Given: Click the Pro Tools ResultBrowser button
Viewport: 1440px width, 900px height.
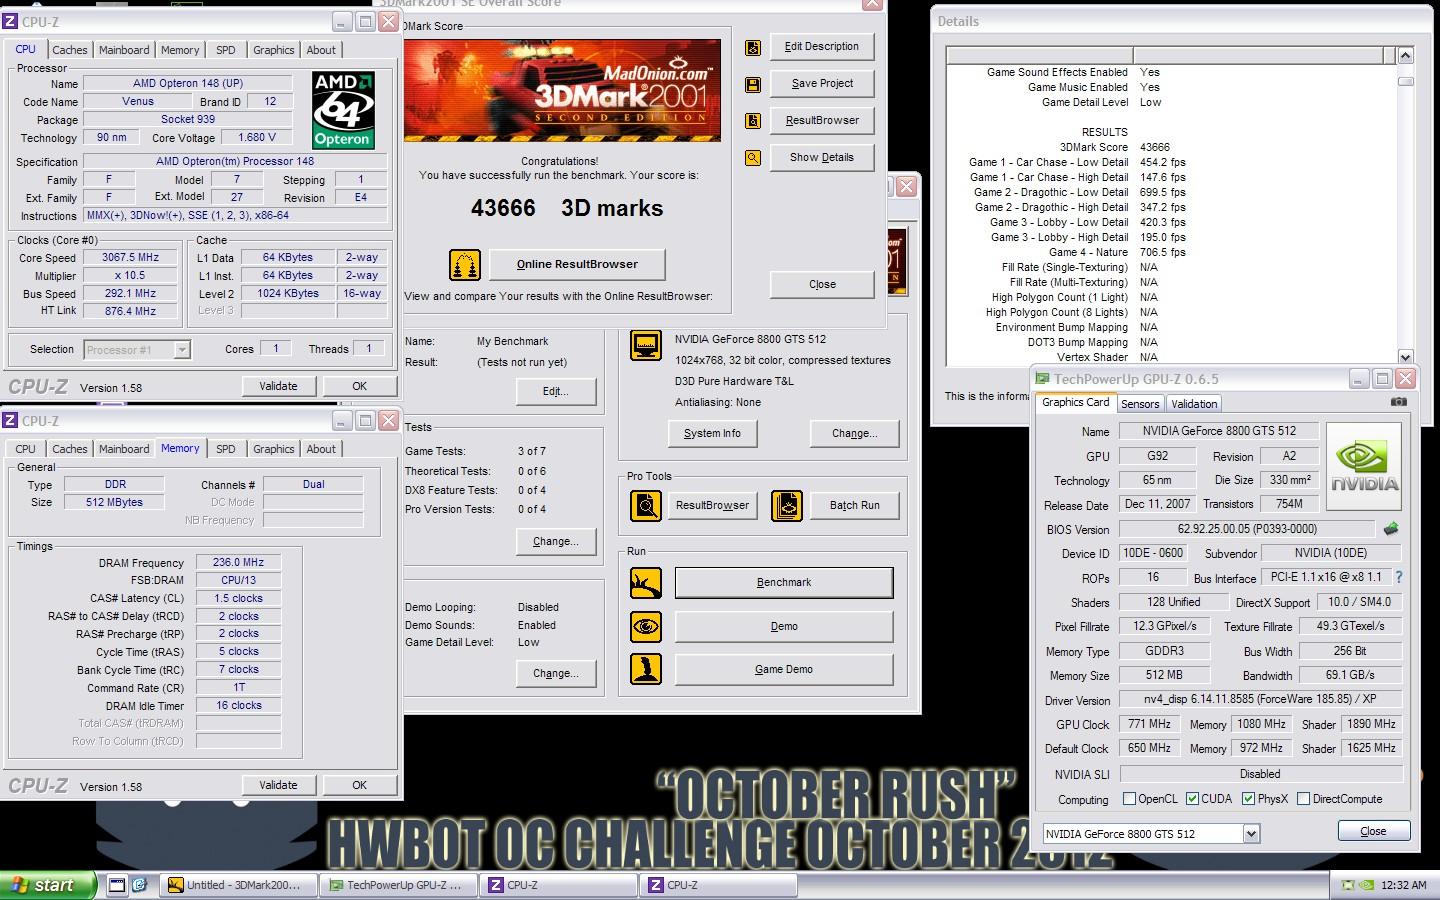Looking at the screenshot, I should (x=712, y=506).
